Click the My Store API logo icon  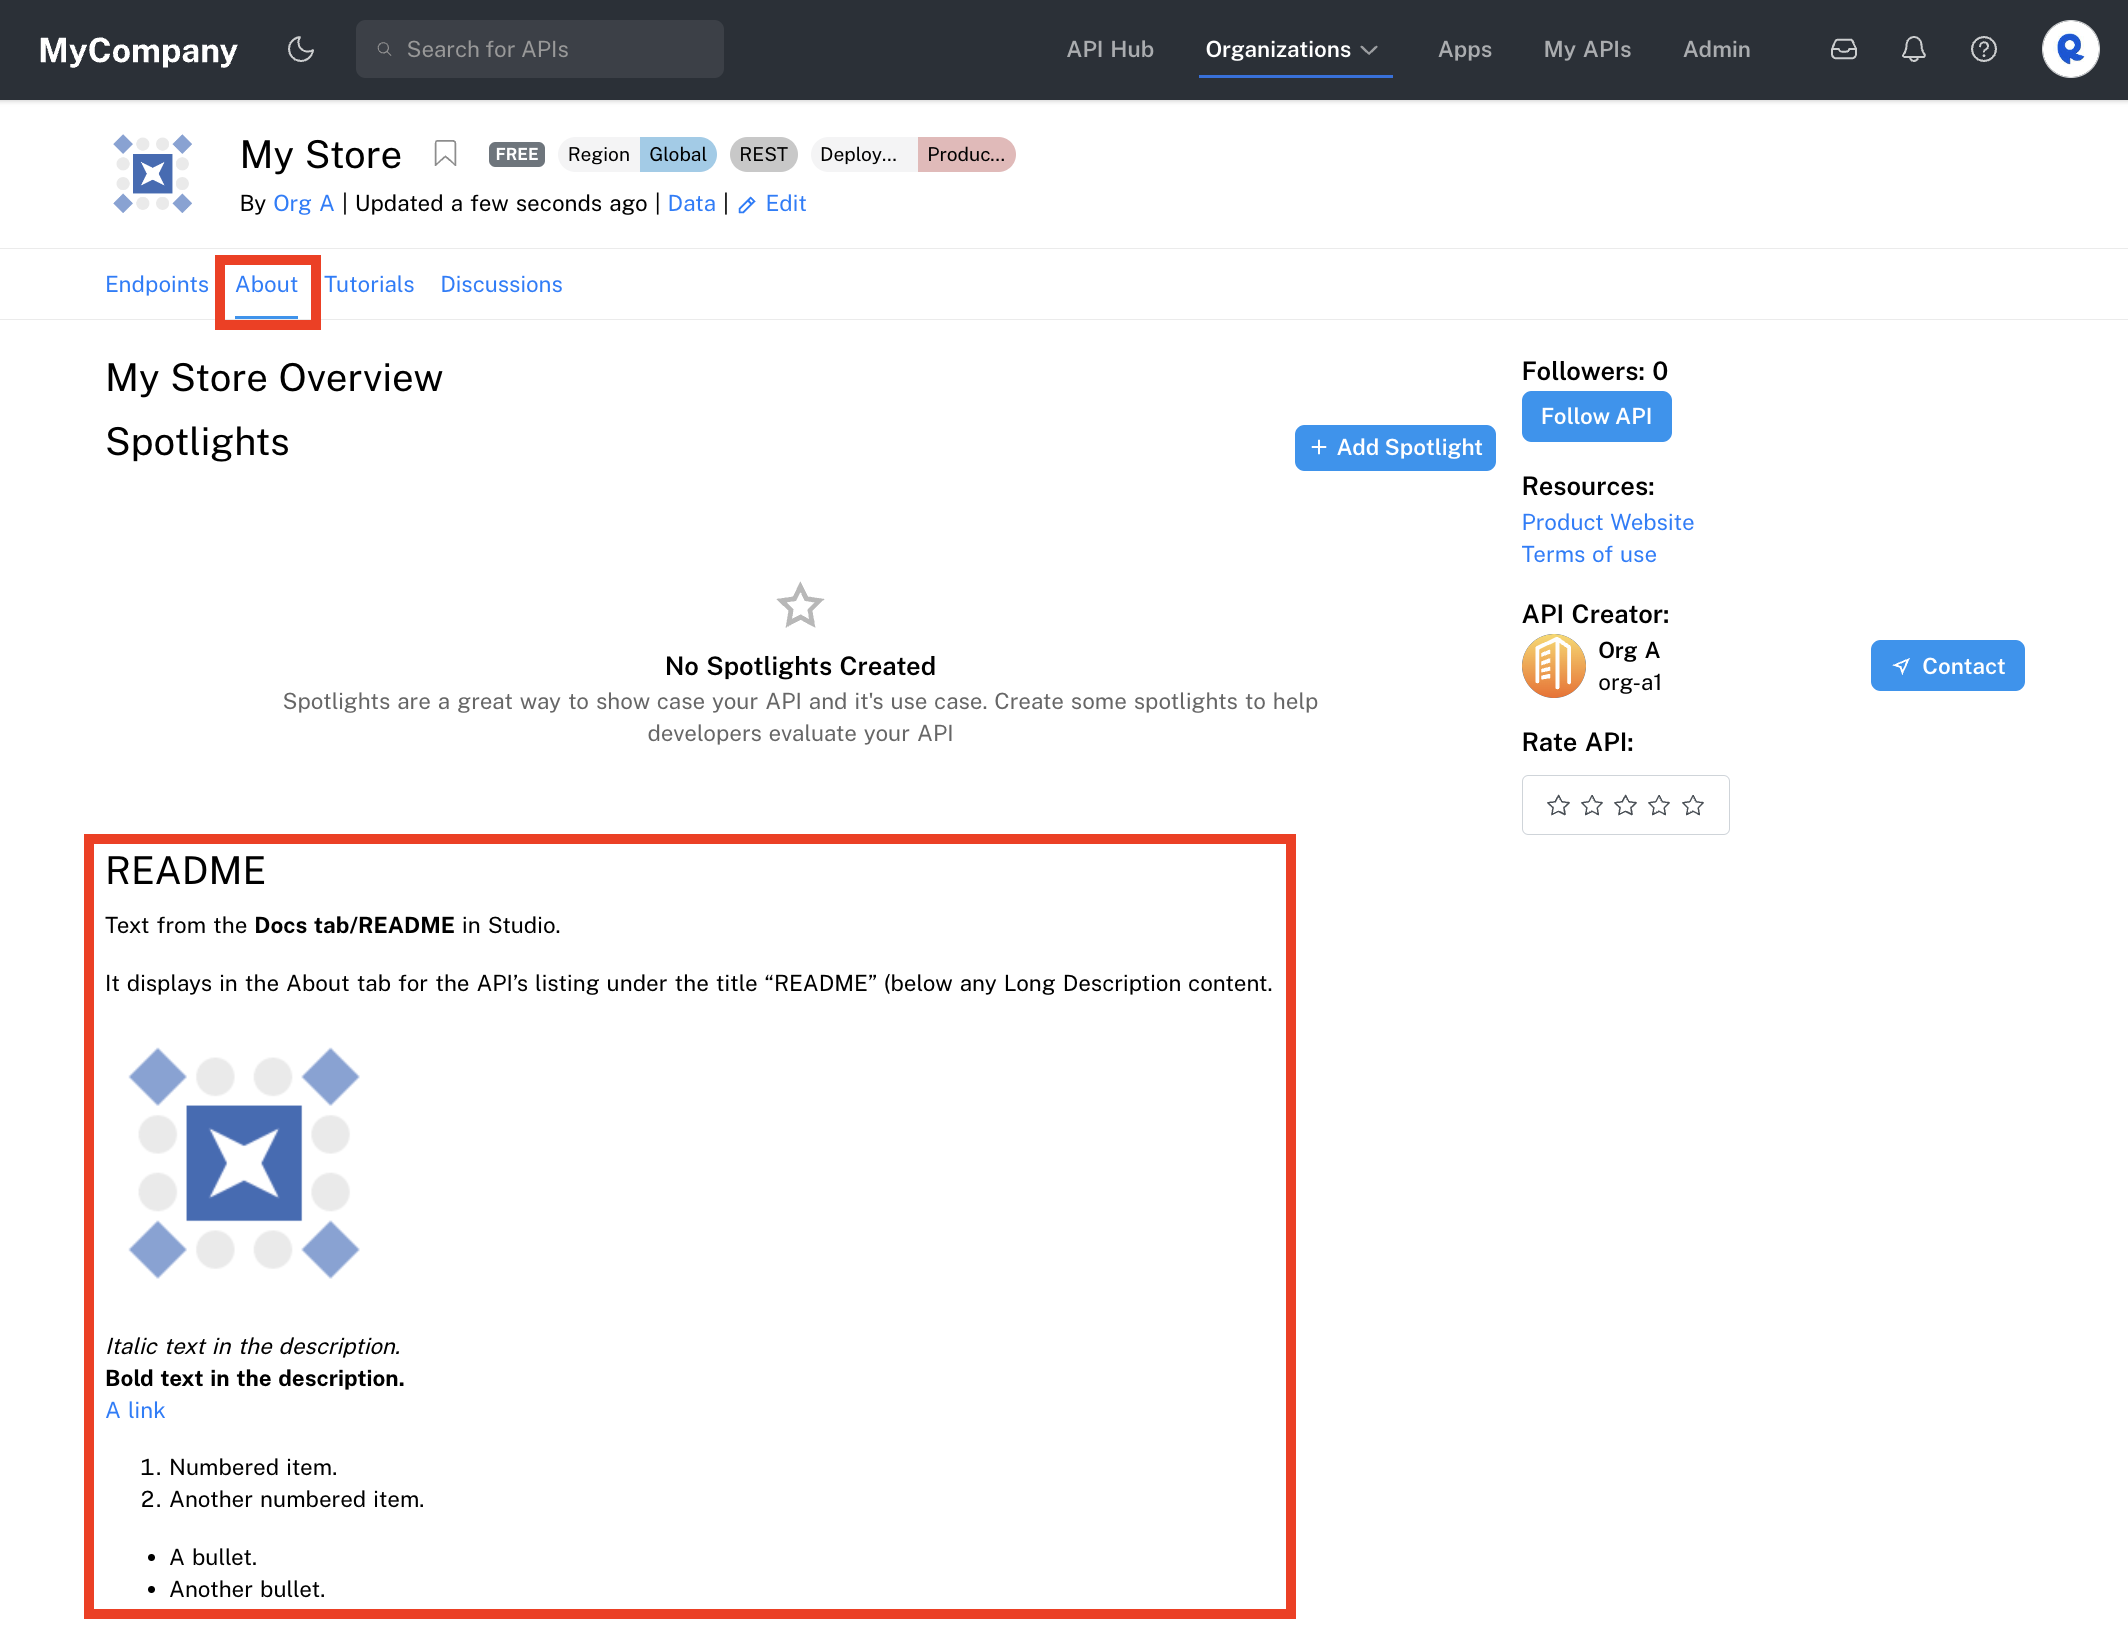(157, 176)
